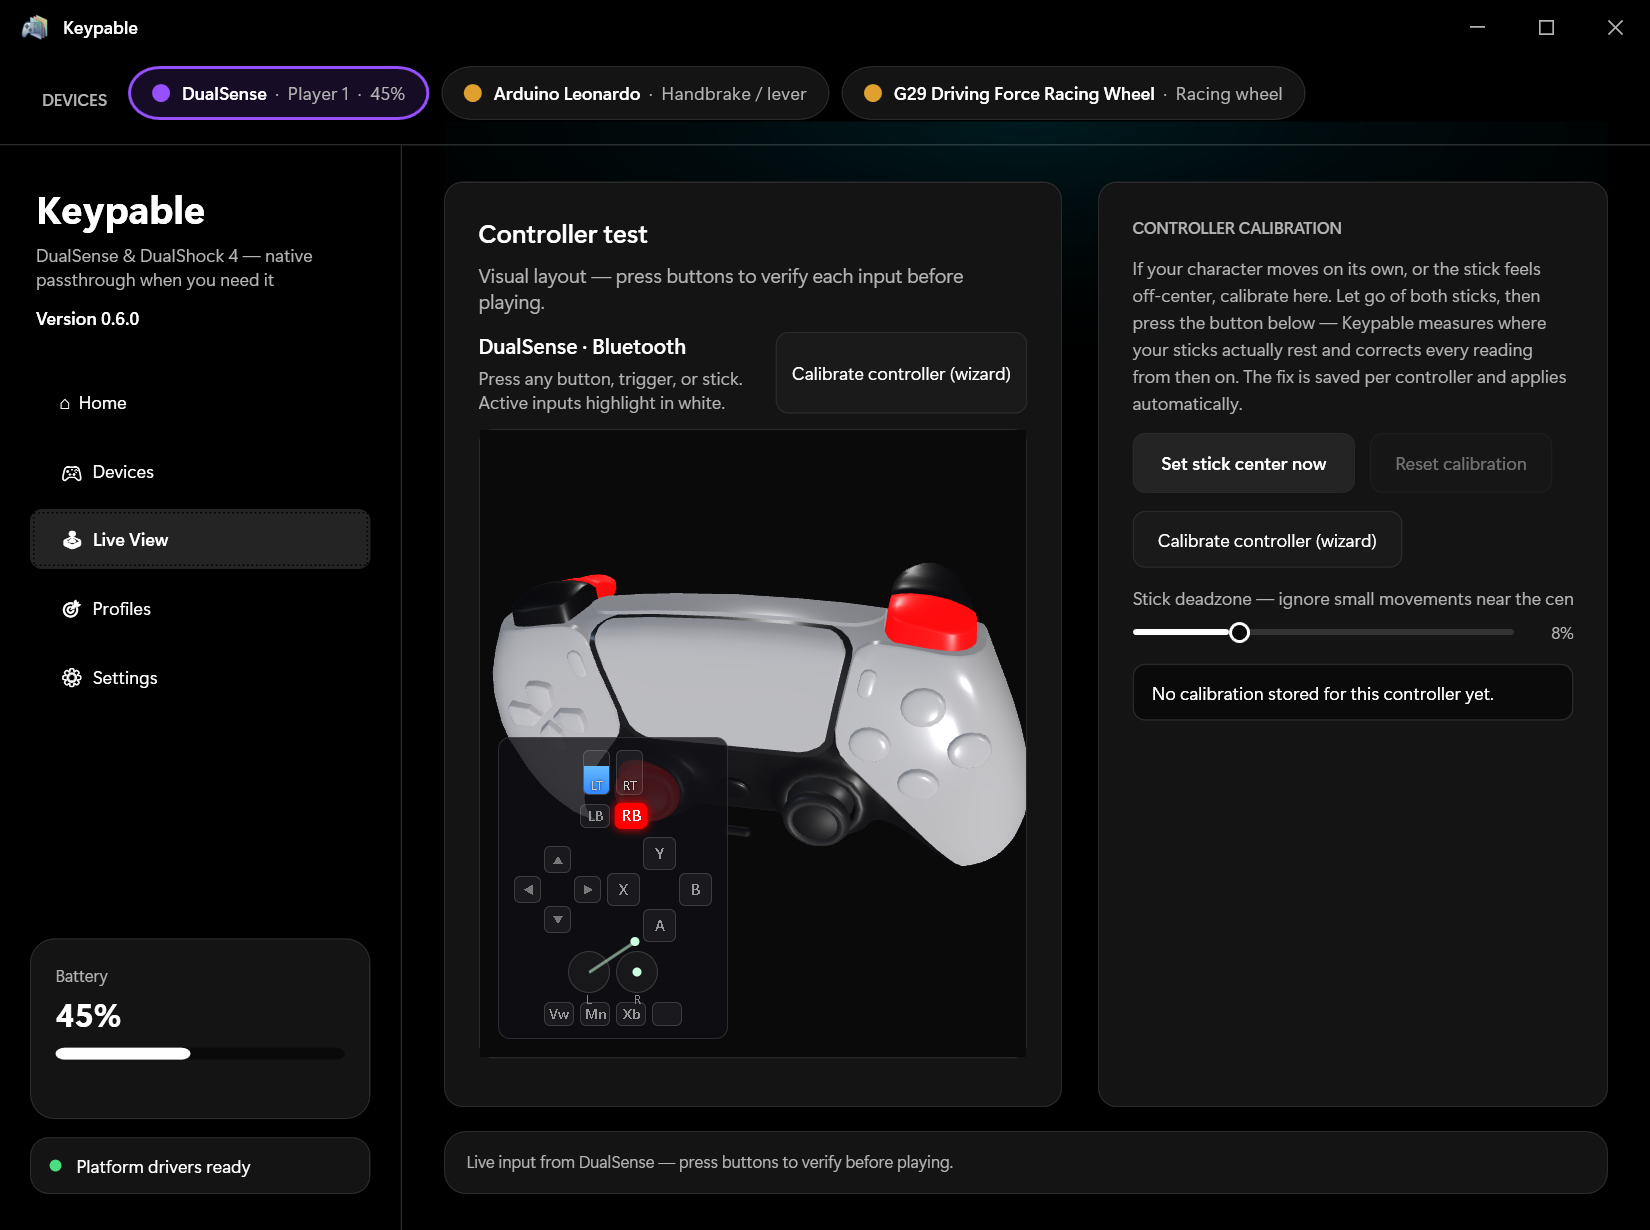1650x1230 pixels.
Task: Select the G29 Driving Force Racing Wheel tab
Action: point(1073,93)
